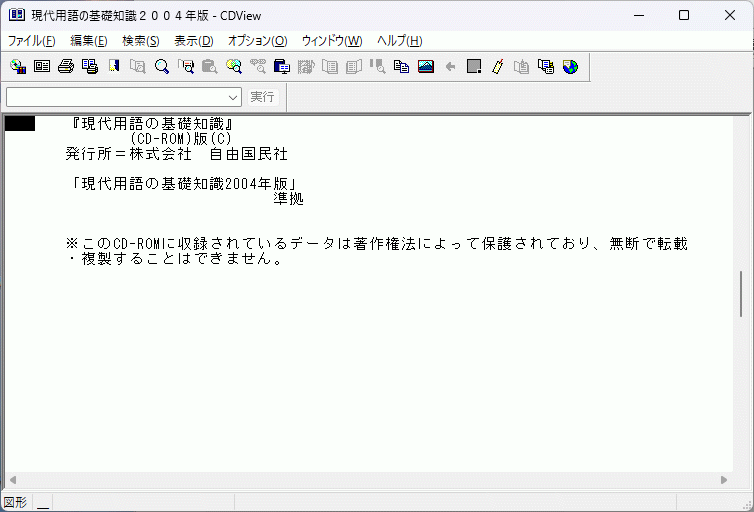This screenshot has height=512, width=754.
Task: Click the single printer toolbar icon
Action: click(66, 66)
